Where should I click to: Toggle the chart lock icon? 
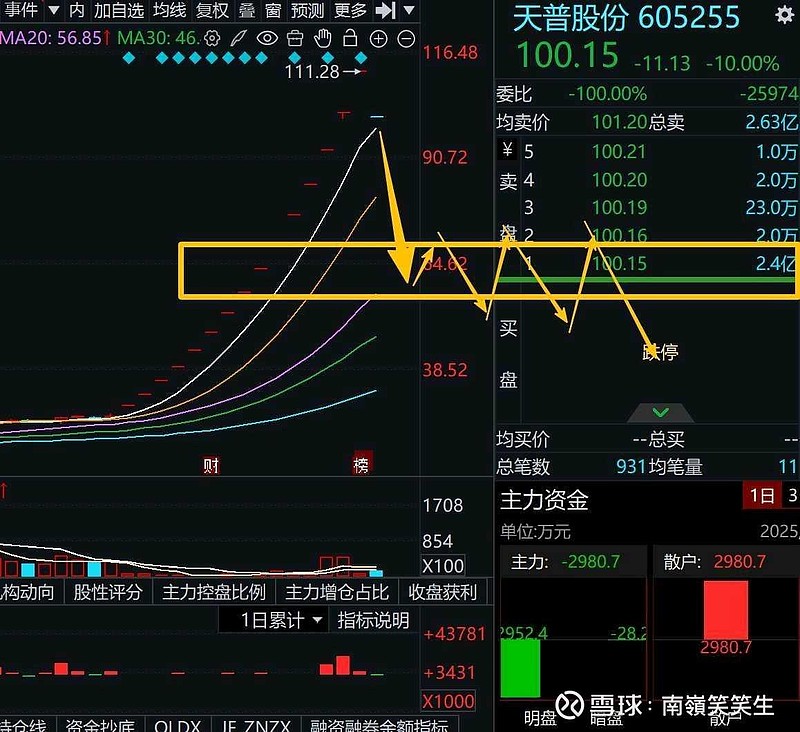click(350, 39)
